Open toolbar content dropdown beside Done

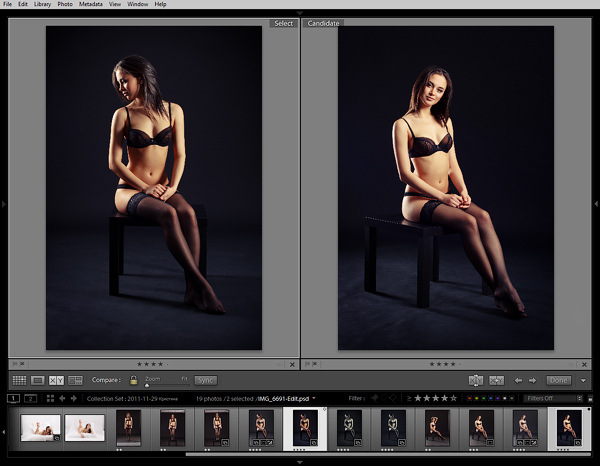click(x=584, y=381)
